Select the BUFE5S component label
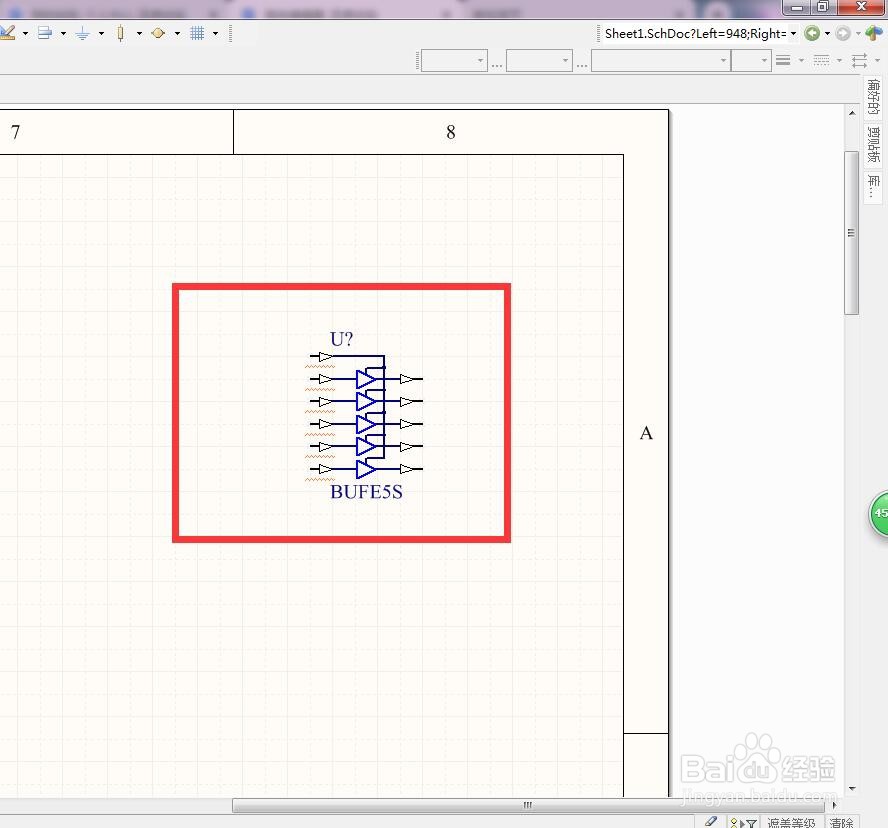 click(x=366, y=492)
